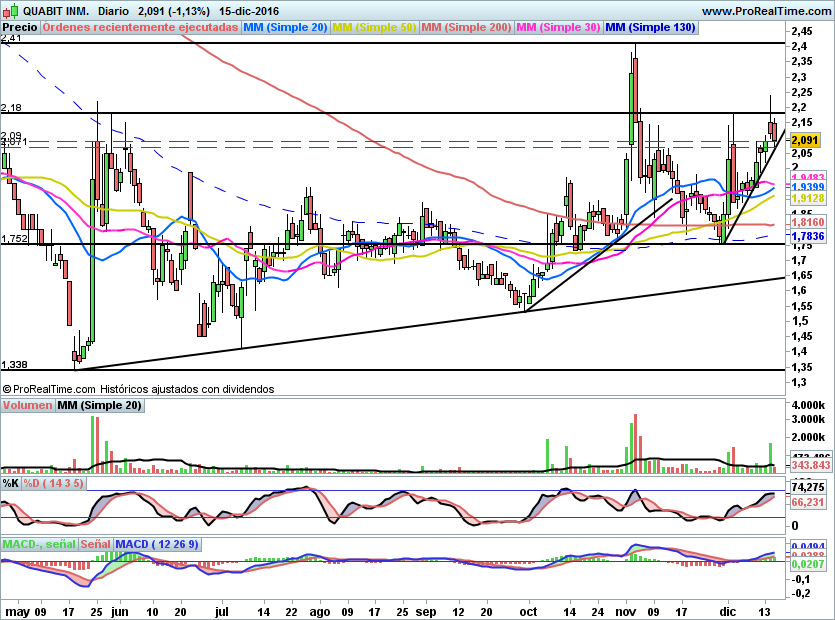This screenshot has height=620, width=835.
Task: Click the %D ( 14 3 5) label
Action: point(53,483)
